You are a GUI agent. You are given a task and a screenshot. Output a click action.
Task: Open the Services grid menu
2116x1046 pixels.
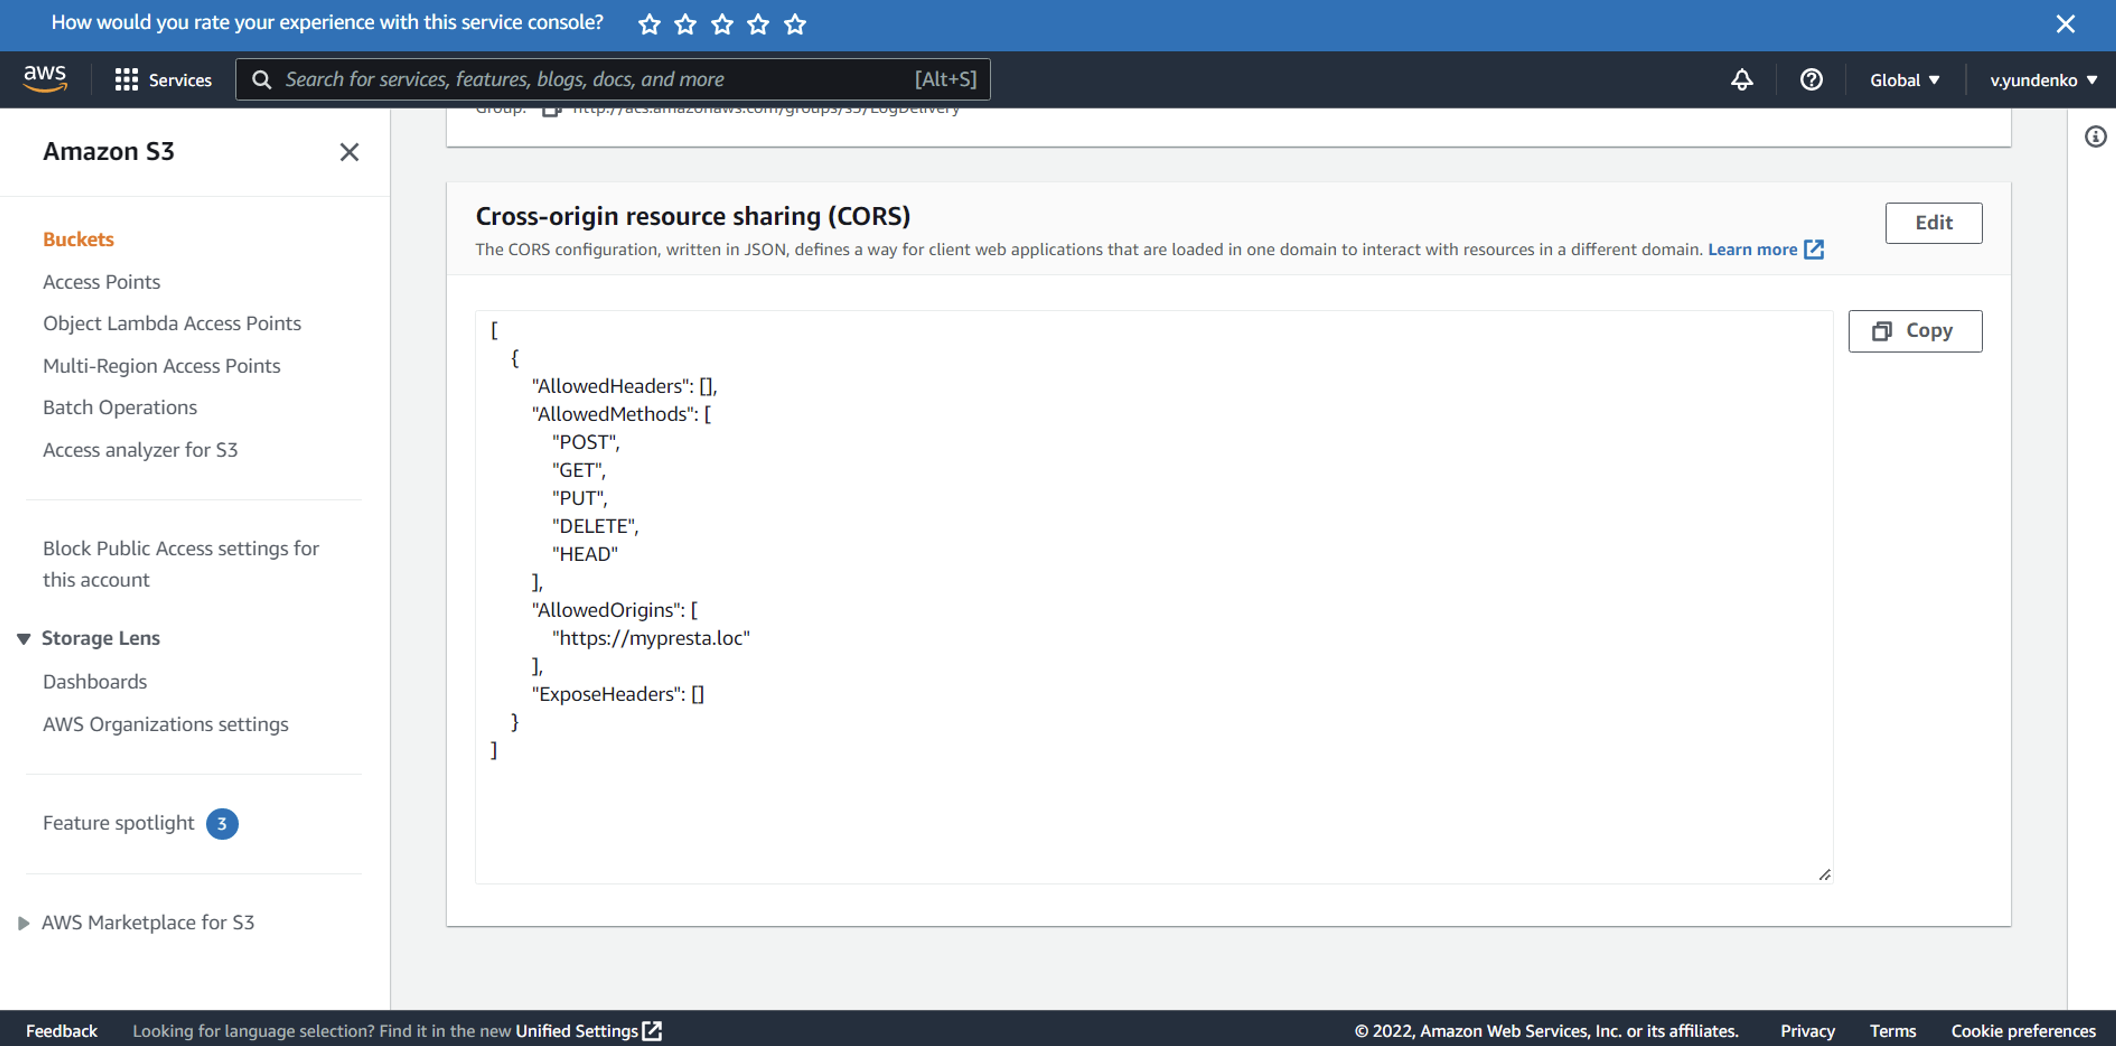point(125,79)
